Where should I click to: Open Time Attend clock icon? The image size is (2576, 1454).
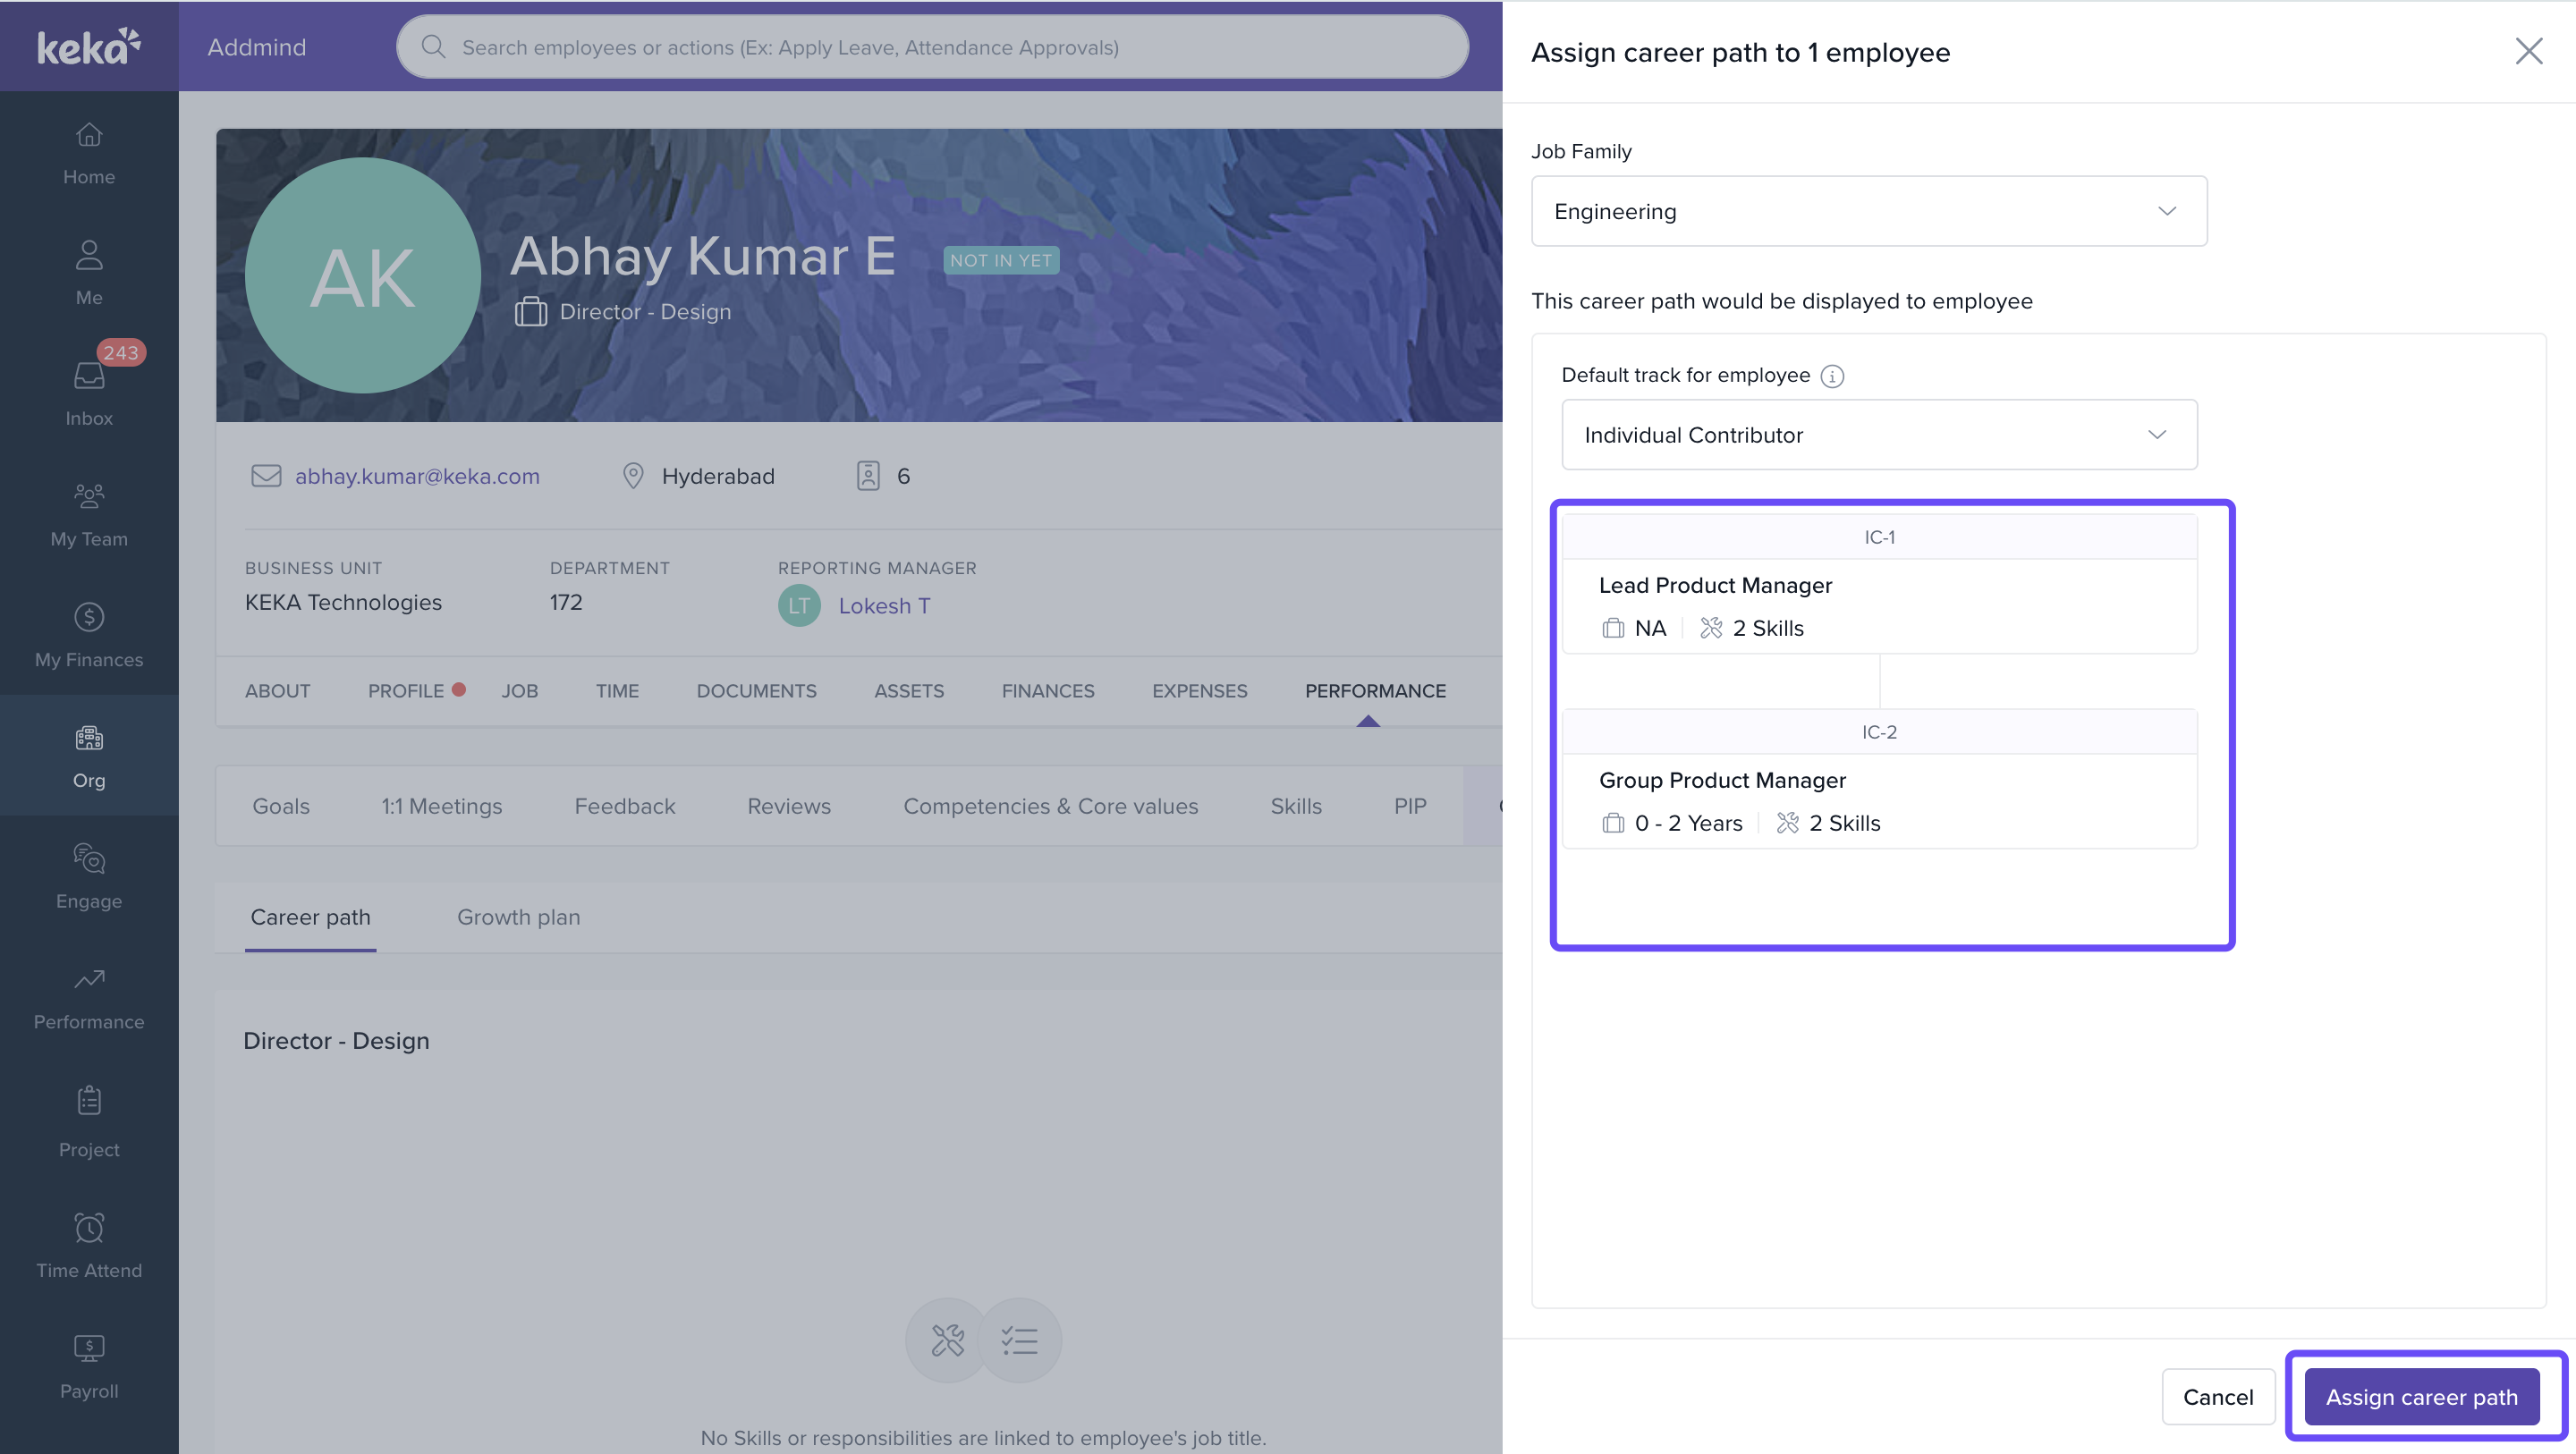[89, 1227]
